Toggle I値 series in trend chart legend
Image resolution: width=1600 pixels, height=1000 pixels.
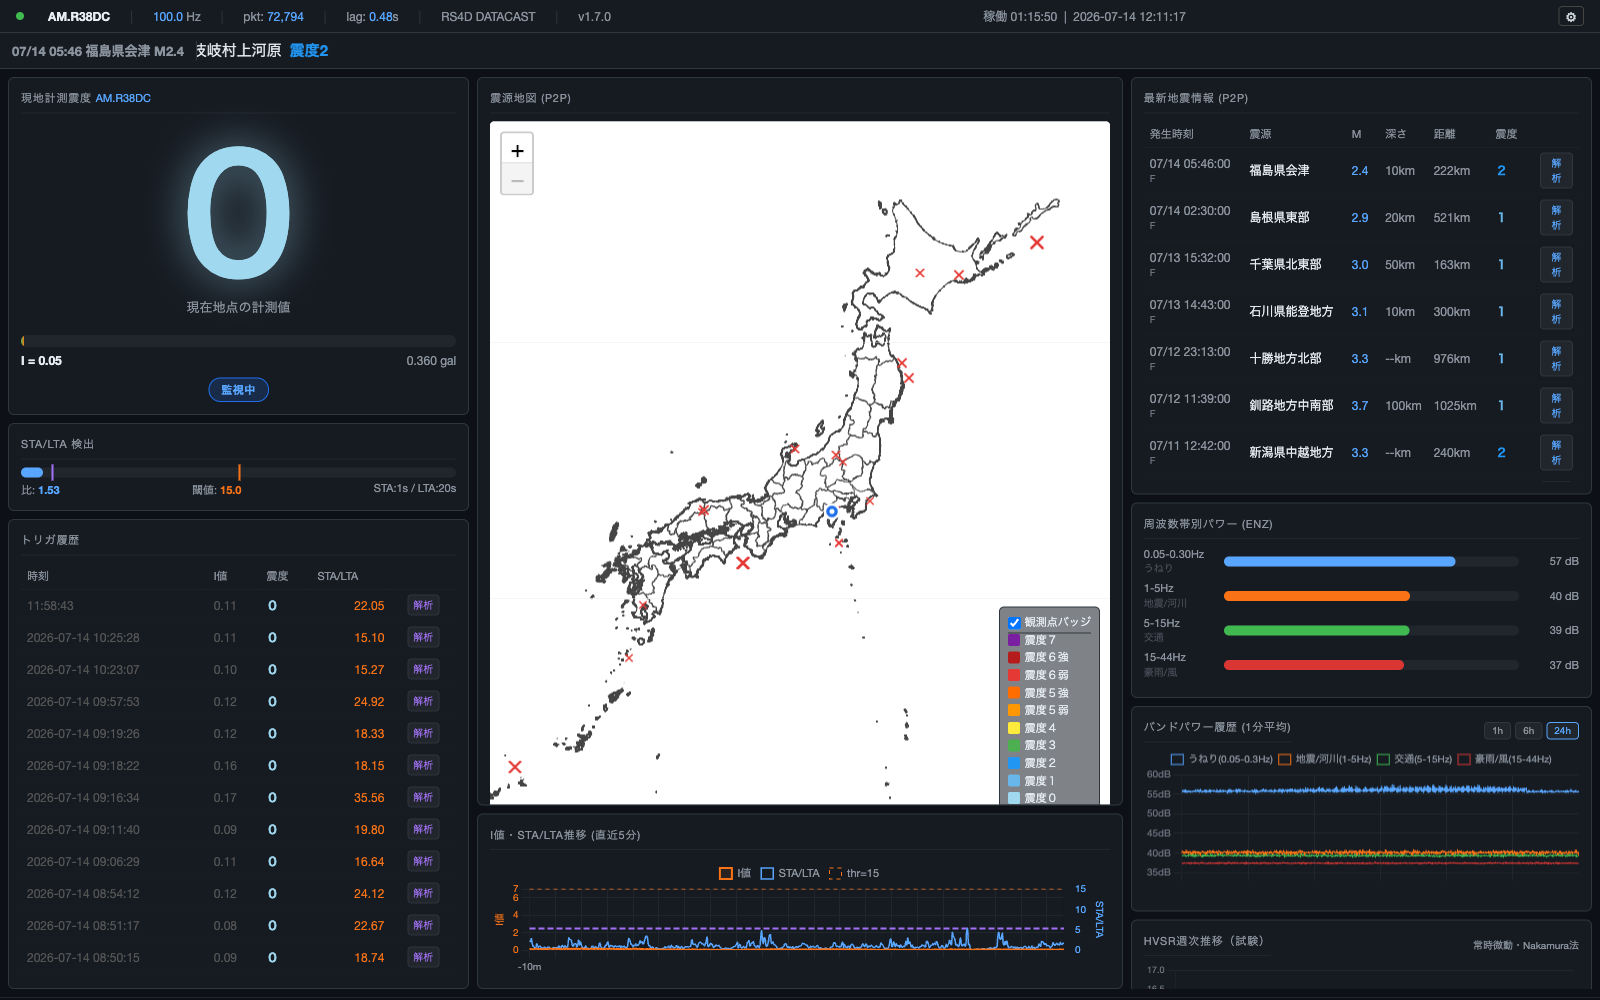tap(735, 873)
